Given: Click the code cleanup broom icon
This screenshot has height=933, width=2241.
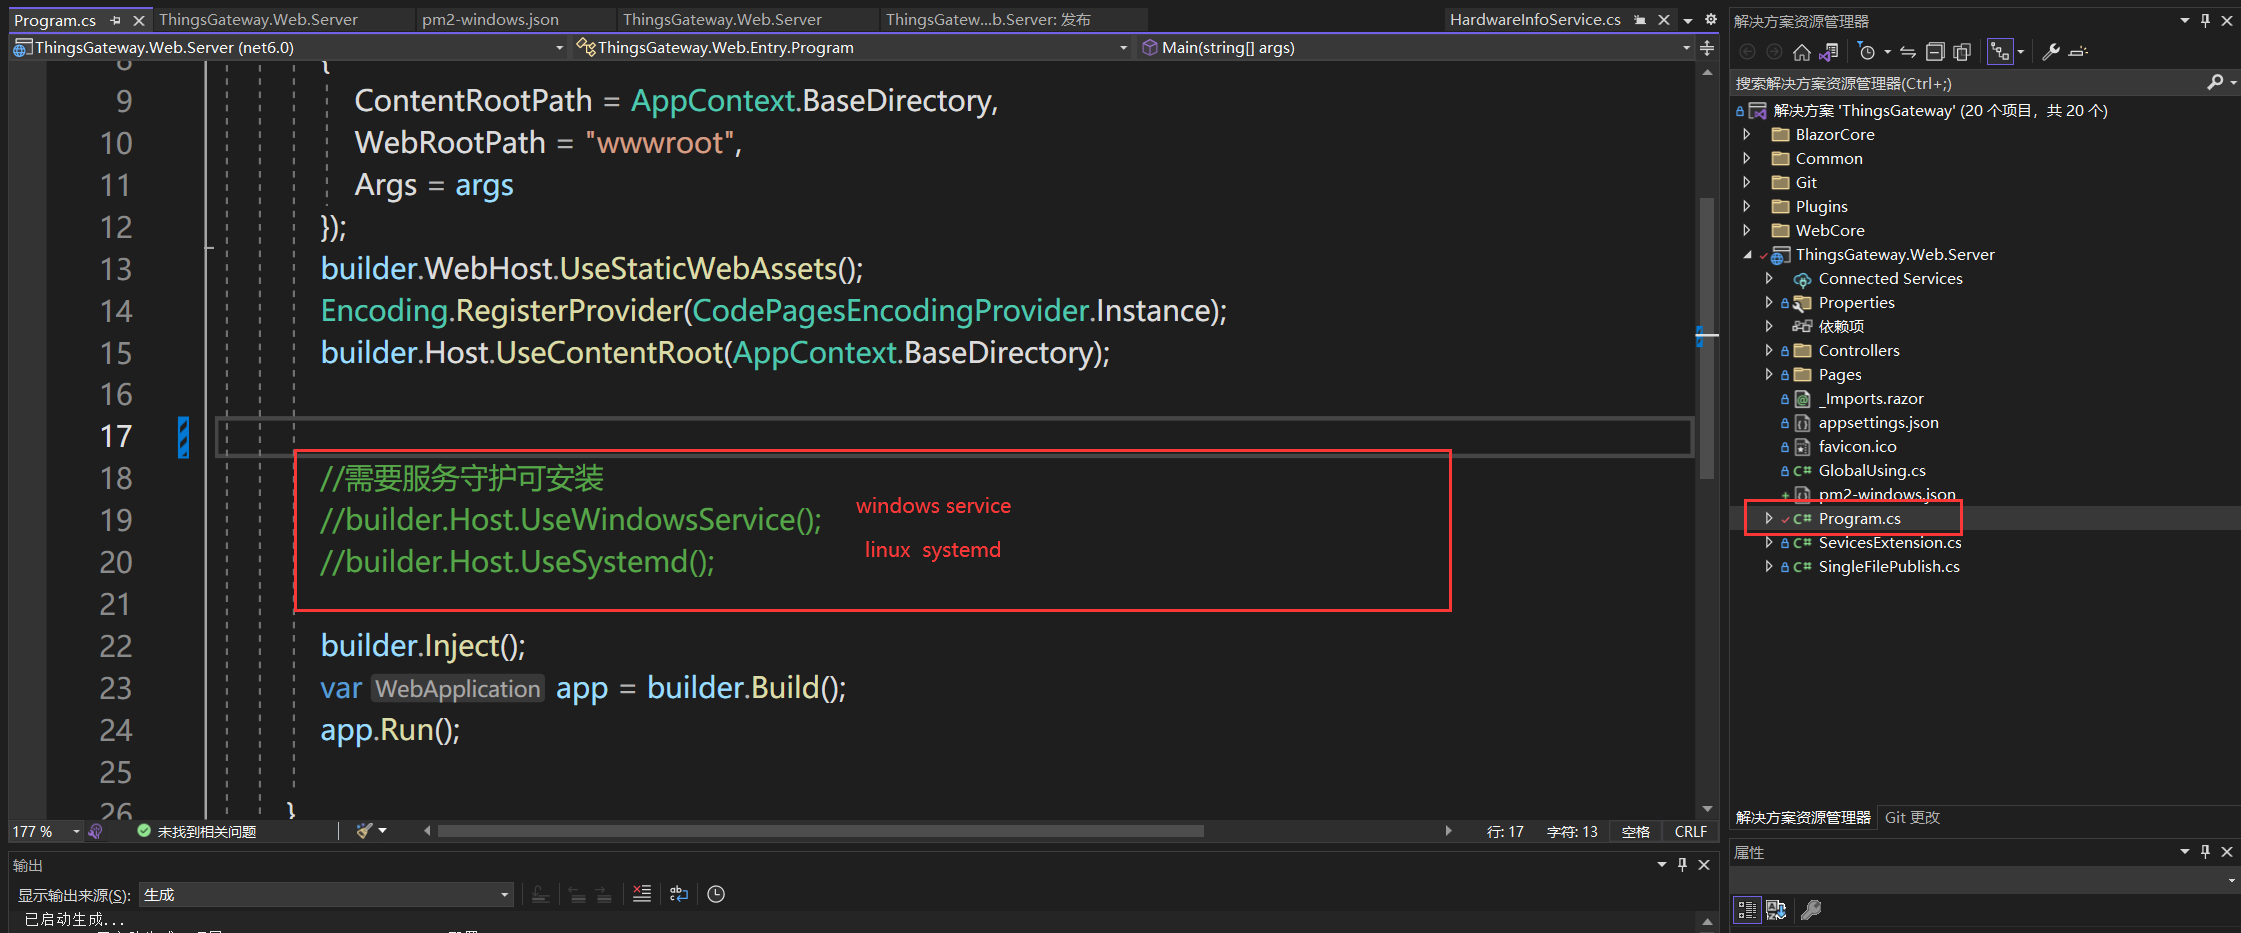Looking at the screenshot, I should (x=365, y=831).
